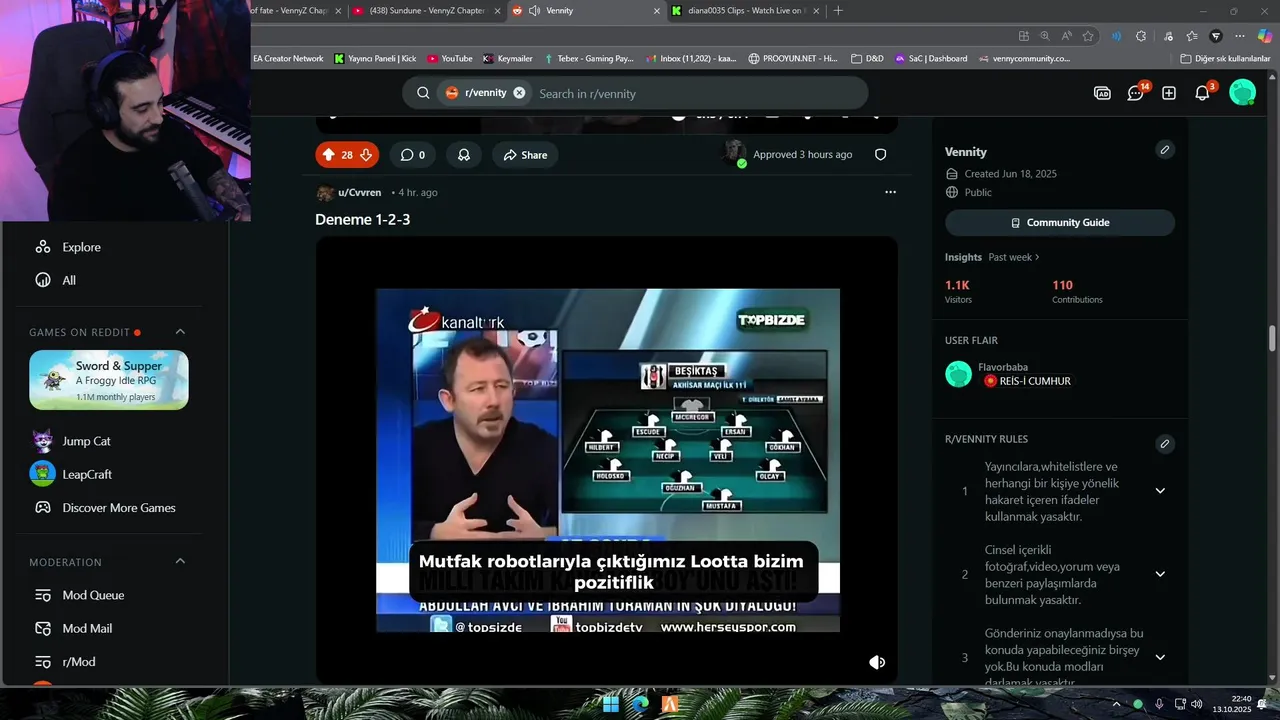The width and height of the screenshot is (1280, 720).
Task: Open the EA Creator Network bookmark
Action: pos(287,58)
